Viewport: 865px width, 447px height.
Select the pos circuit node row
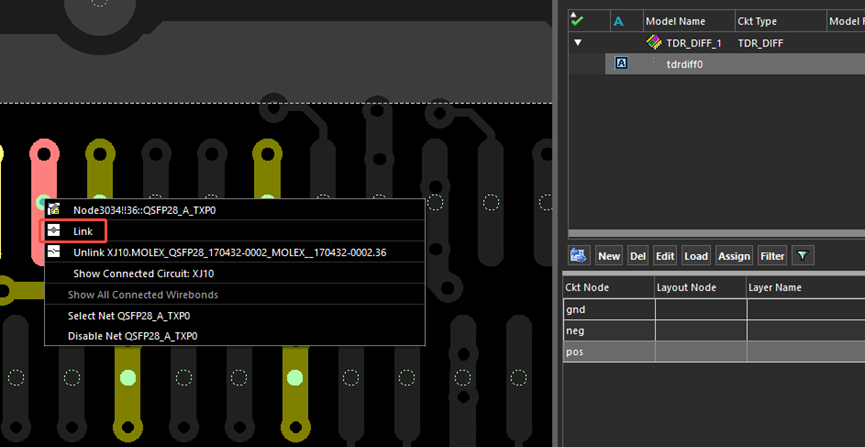714,352
